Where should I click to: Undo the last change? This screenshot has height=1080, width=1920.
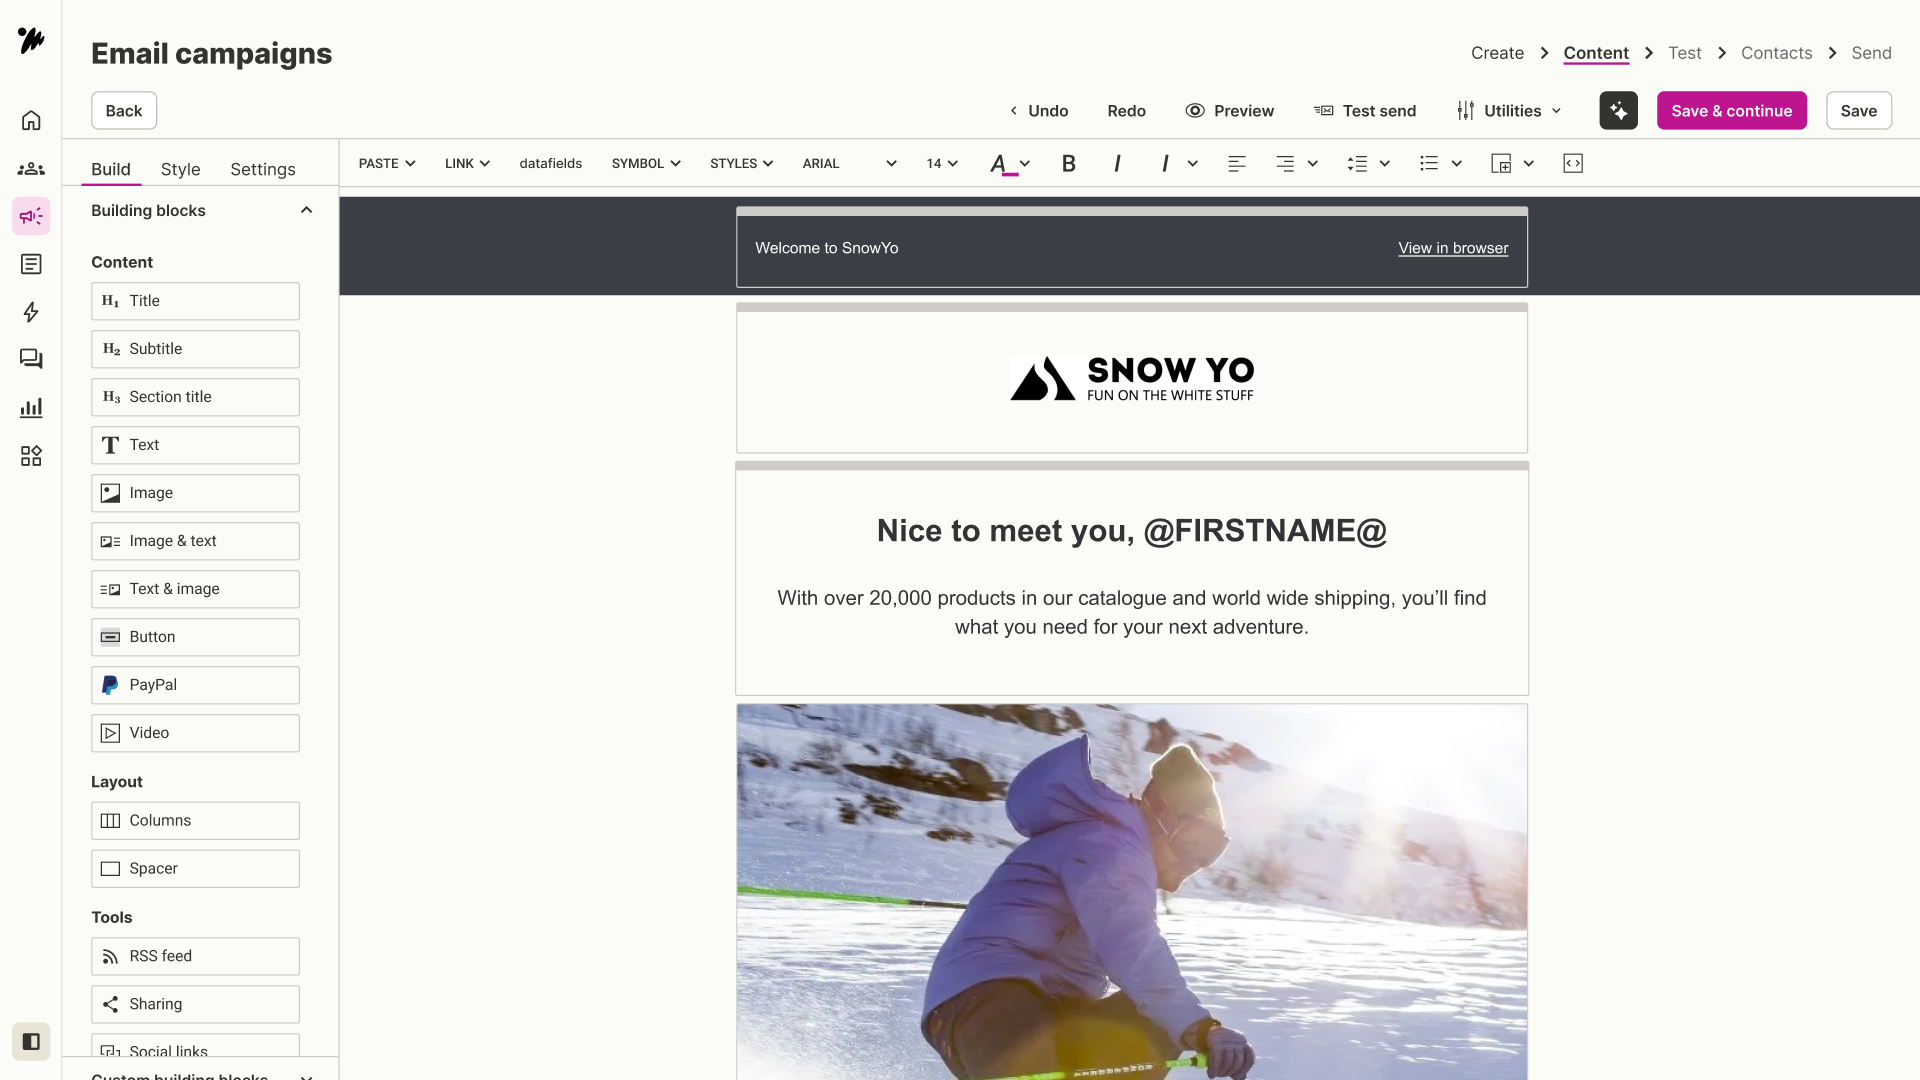(1039, 111)
